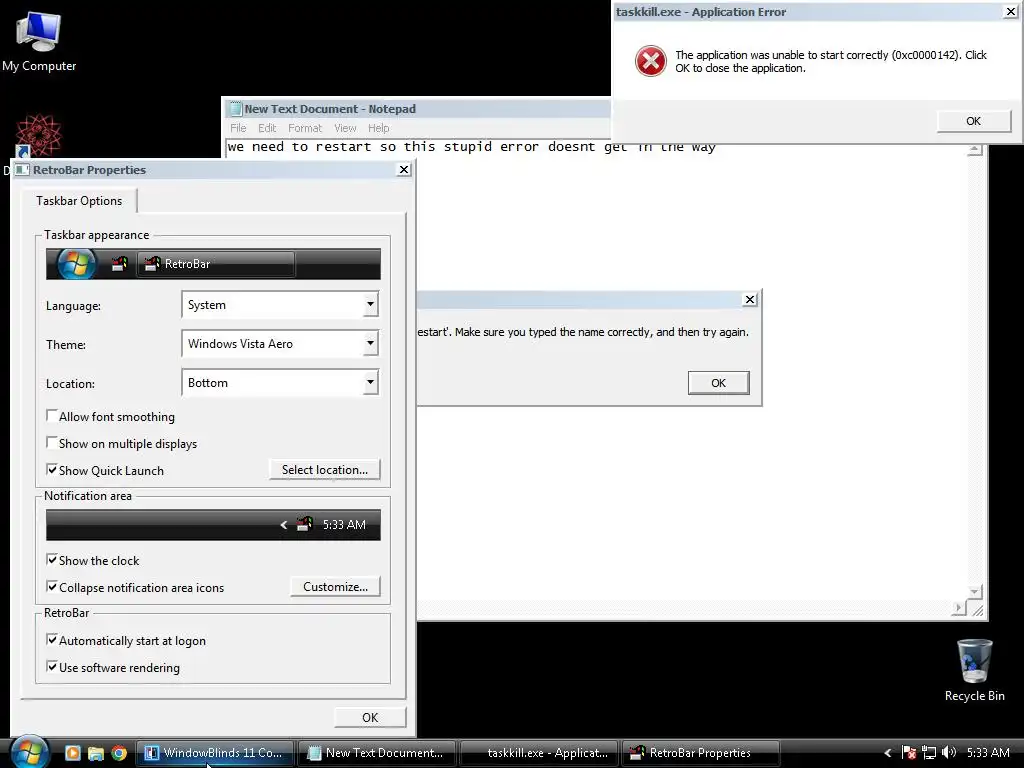Close the RetroBar Properties window

coord(404,170)
